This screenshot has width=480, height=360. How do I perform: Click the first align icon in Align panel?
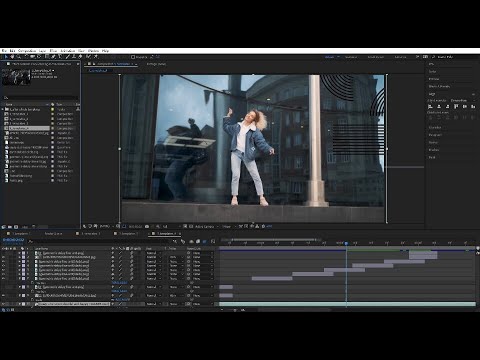pyautogui.click(x=430, y=107)
